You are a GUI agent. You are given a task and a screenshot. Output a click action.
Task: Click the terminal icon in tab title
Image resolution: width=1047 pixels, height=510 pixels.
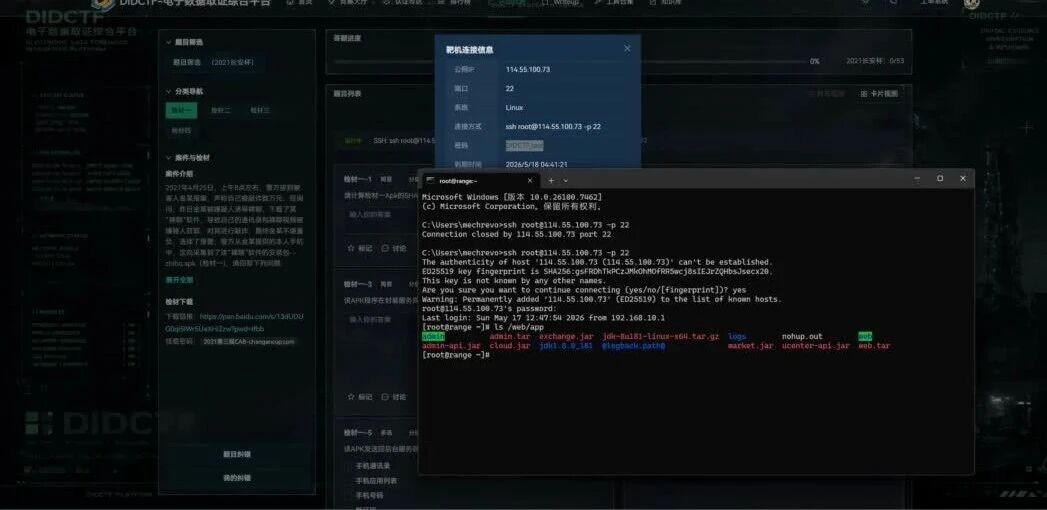click(431, 180)
